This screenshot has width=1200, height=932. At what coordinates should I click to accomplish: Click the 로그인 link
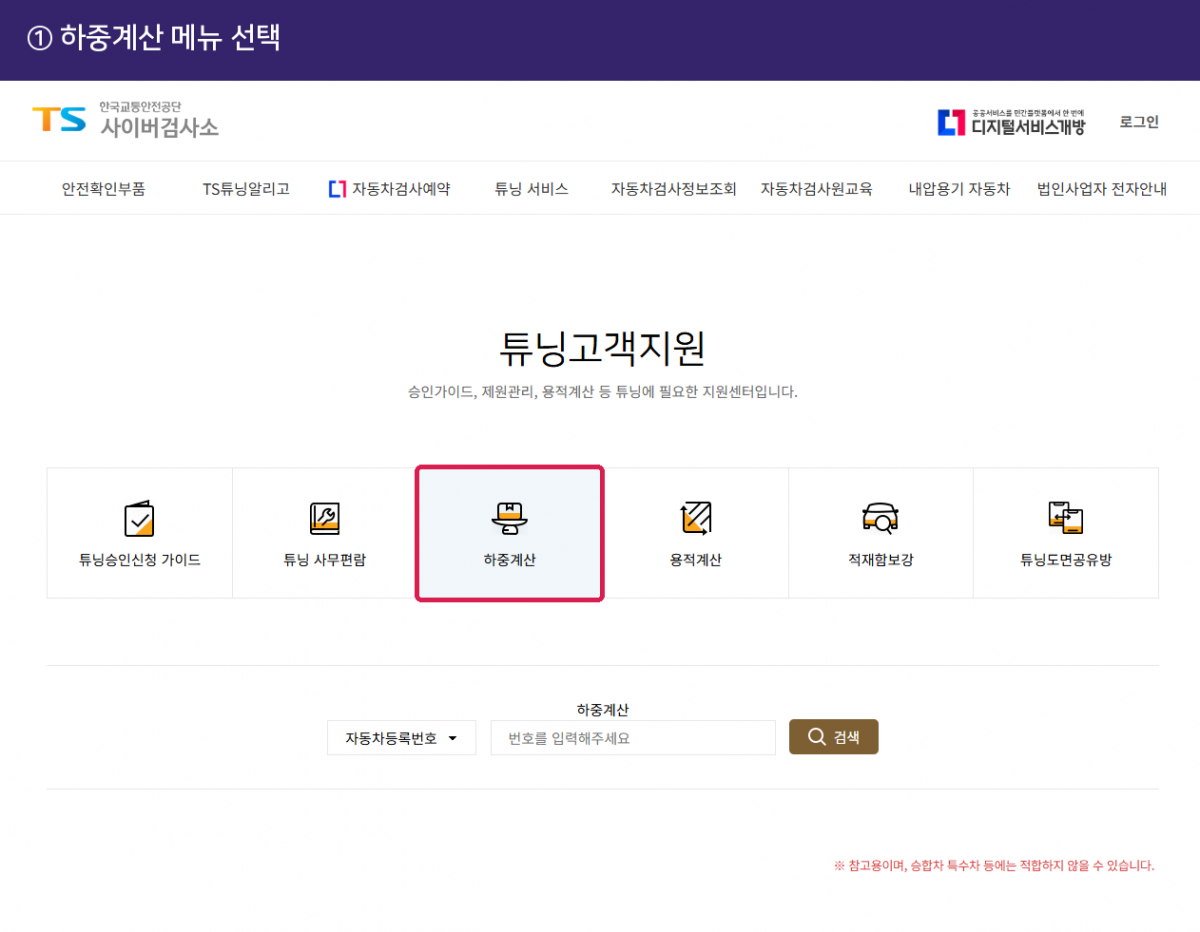click(1139, 122)
